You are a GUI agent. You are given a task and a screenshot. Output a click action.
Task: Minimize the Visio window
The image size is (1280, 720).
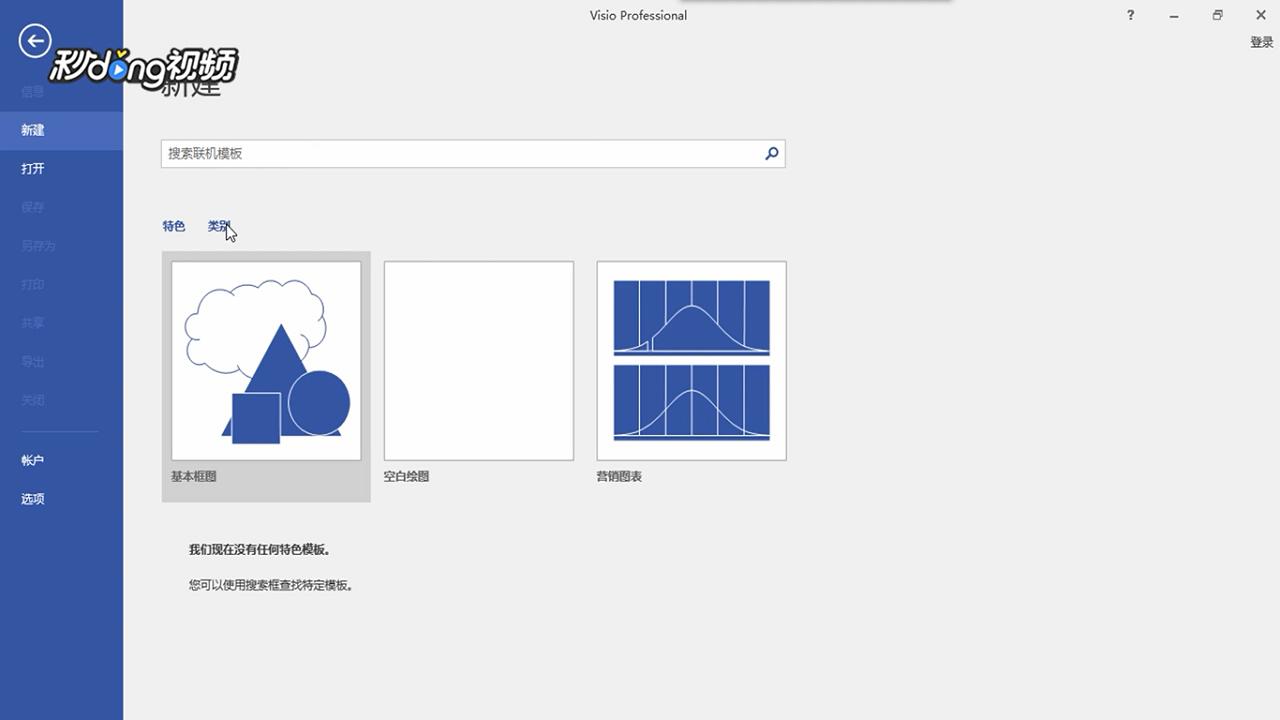tap(1174, 15)
